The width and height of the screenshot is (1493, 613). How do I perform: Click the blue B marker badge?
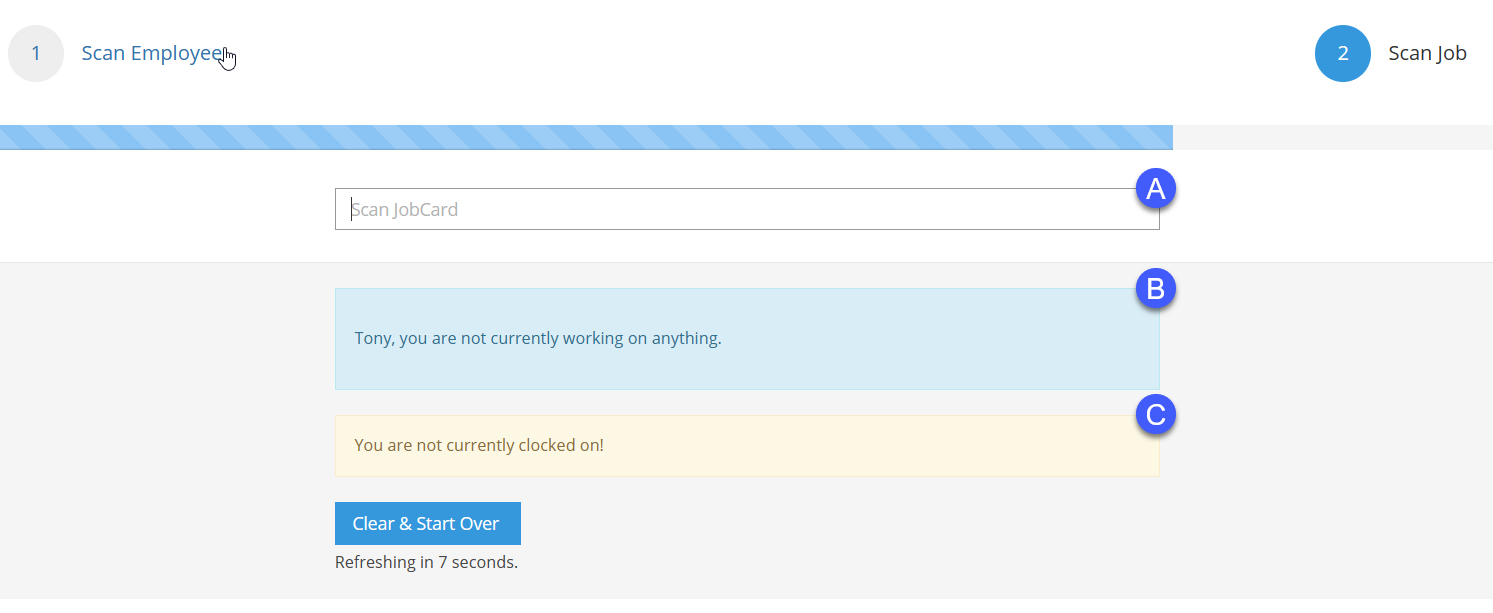(1156, 289)
